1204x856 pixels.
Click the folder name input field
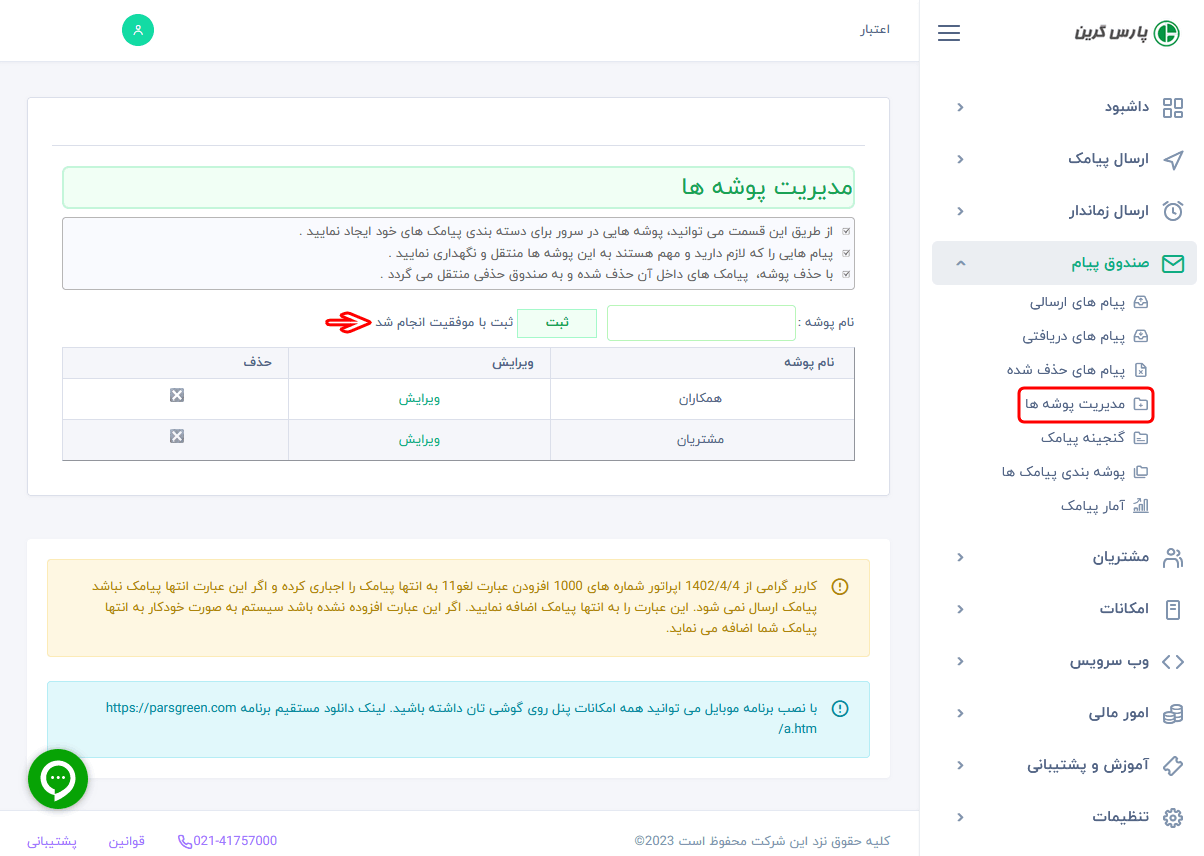click(x=700, y=323)
